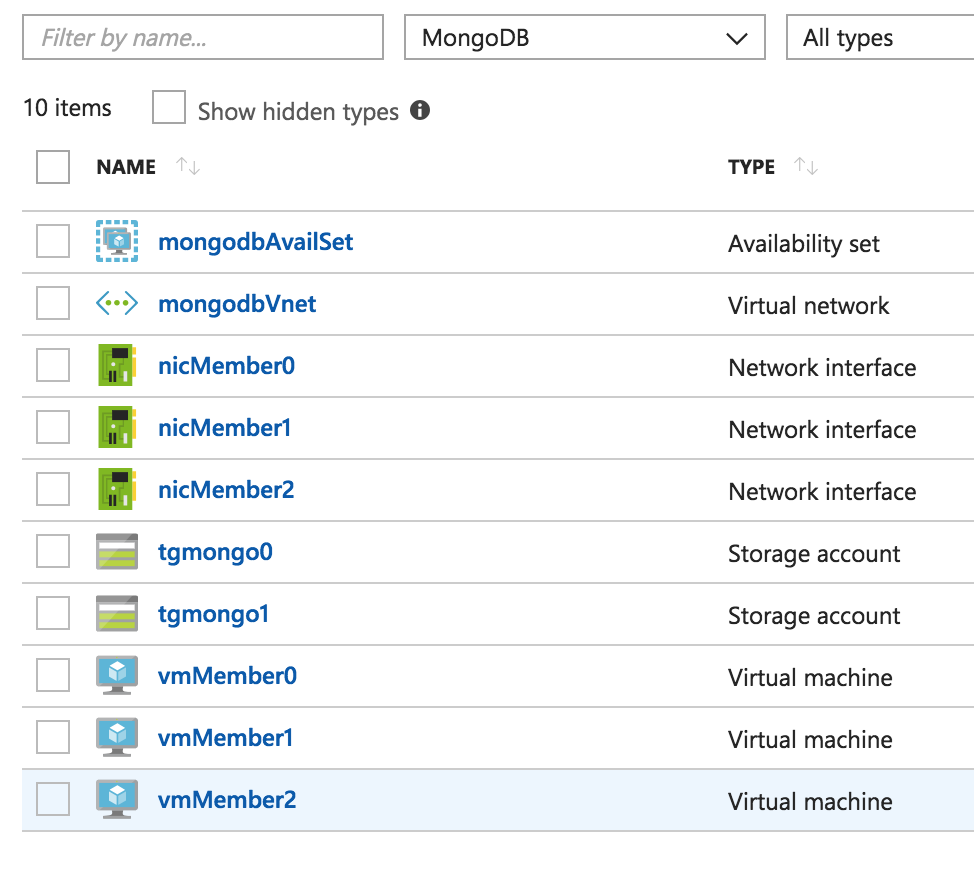
Task: Mark the vmMember0 row checkbox
Action: coord(53,675)
